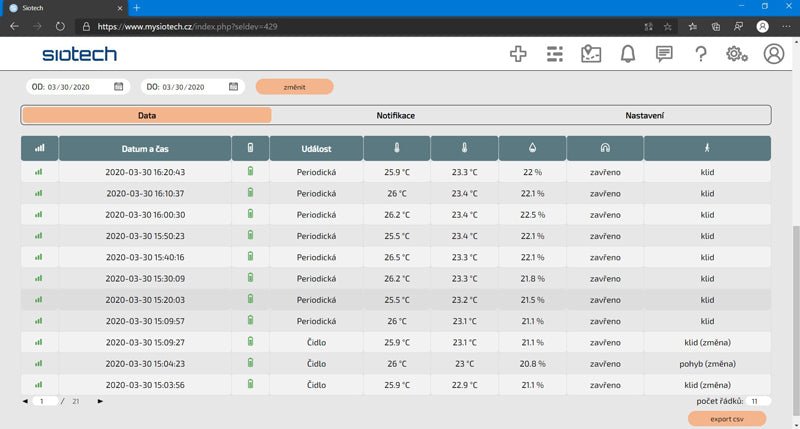Go to previous table page arrow
Screen dimensions: 800x429
[x=25, y=401]
